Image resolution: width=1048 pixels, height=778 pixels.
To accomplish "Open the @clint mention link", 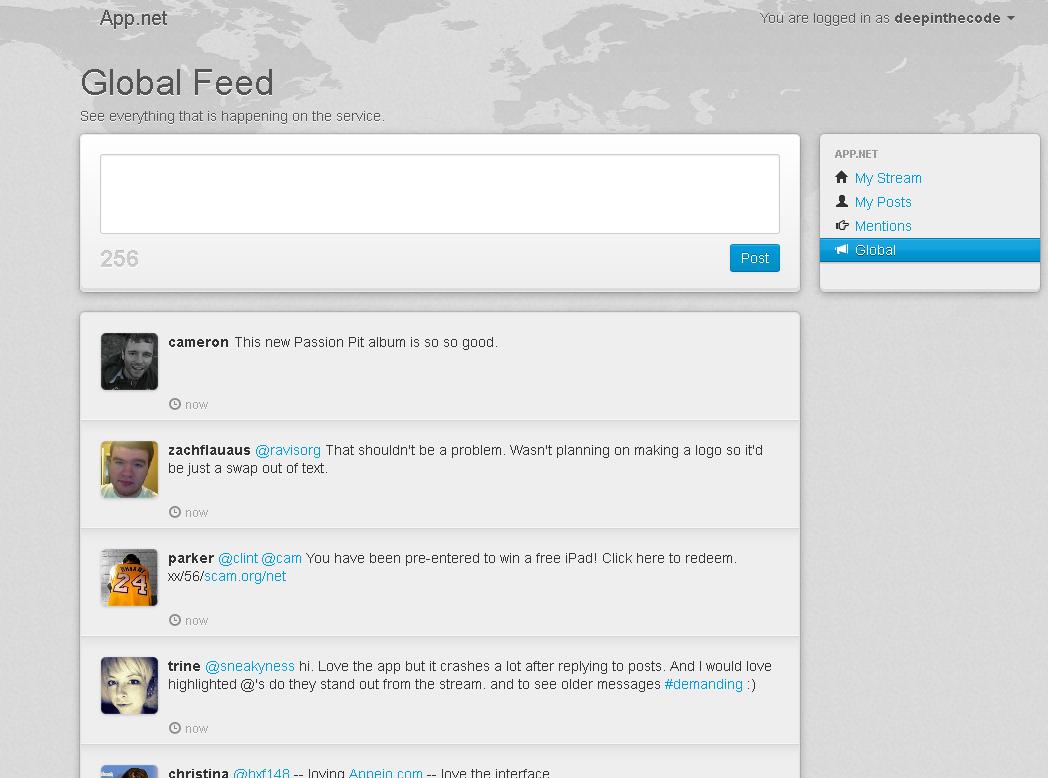I will [x=238, y=558].
